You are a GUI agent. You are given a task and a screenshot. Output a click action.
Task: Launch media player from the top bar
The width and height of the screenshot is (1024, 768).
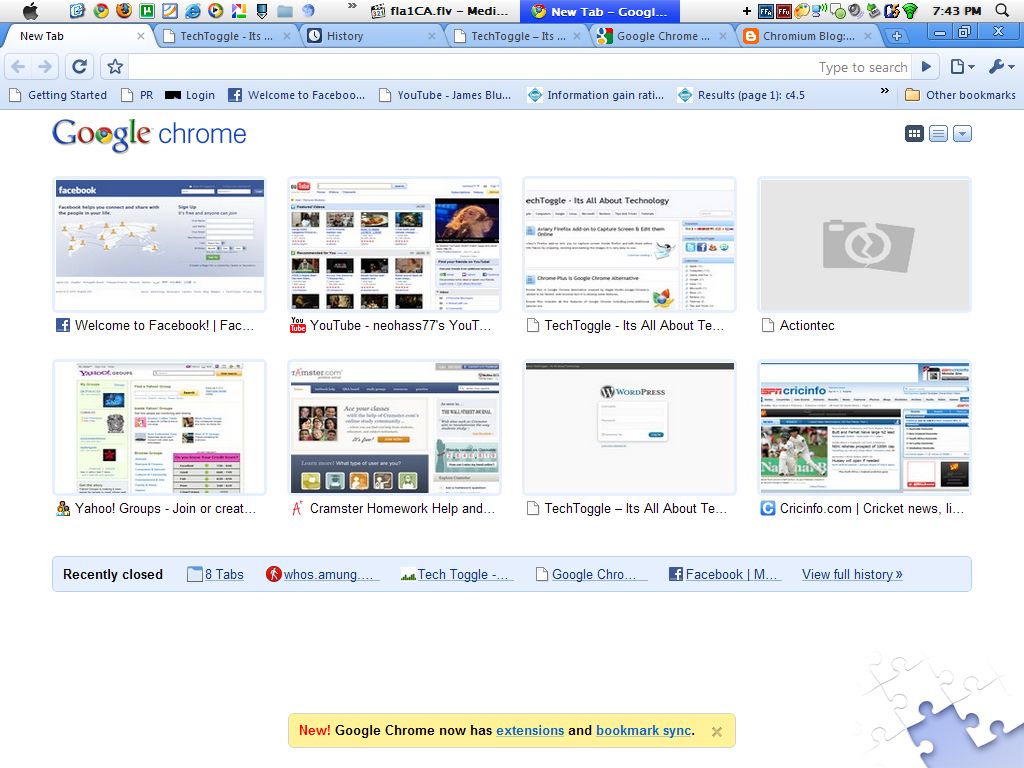coord(216,10)
